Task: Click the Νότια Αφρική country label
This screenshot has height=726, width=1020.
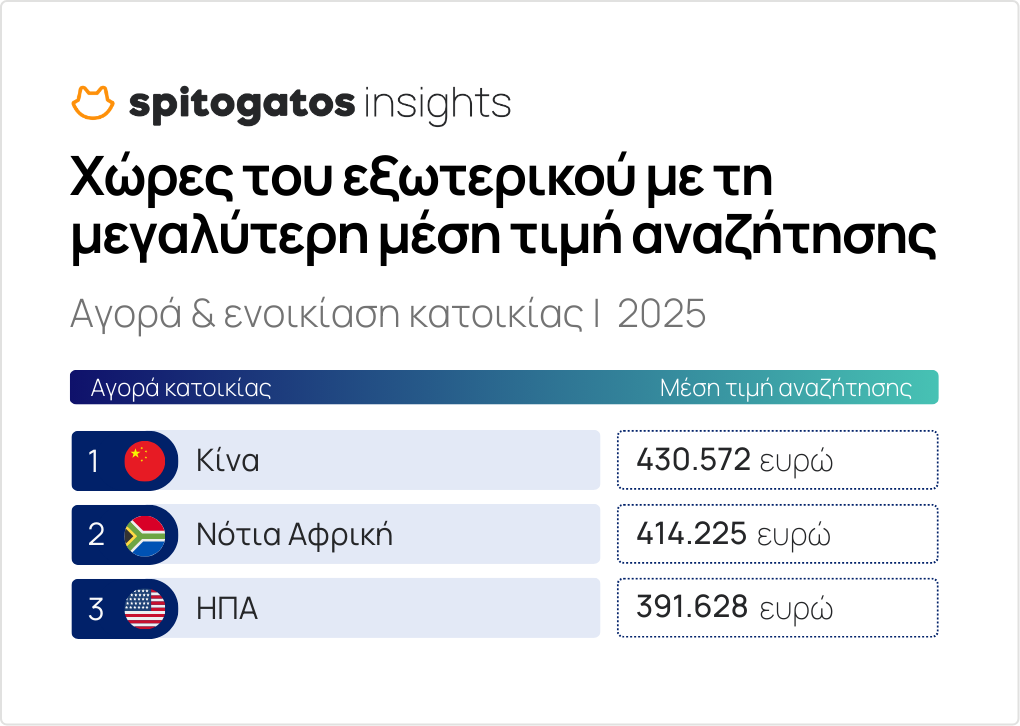Action: pyautogui.click(x=295, y=535)
